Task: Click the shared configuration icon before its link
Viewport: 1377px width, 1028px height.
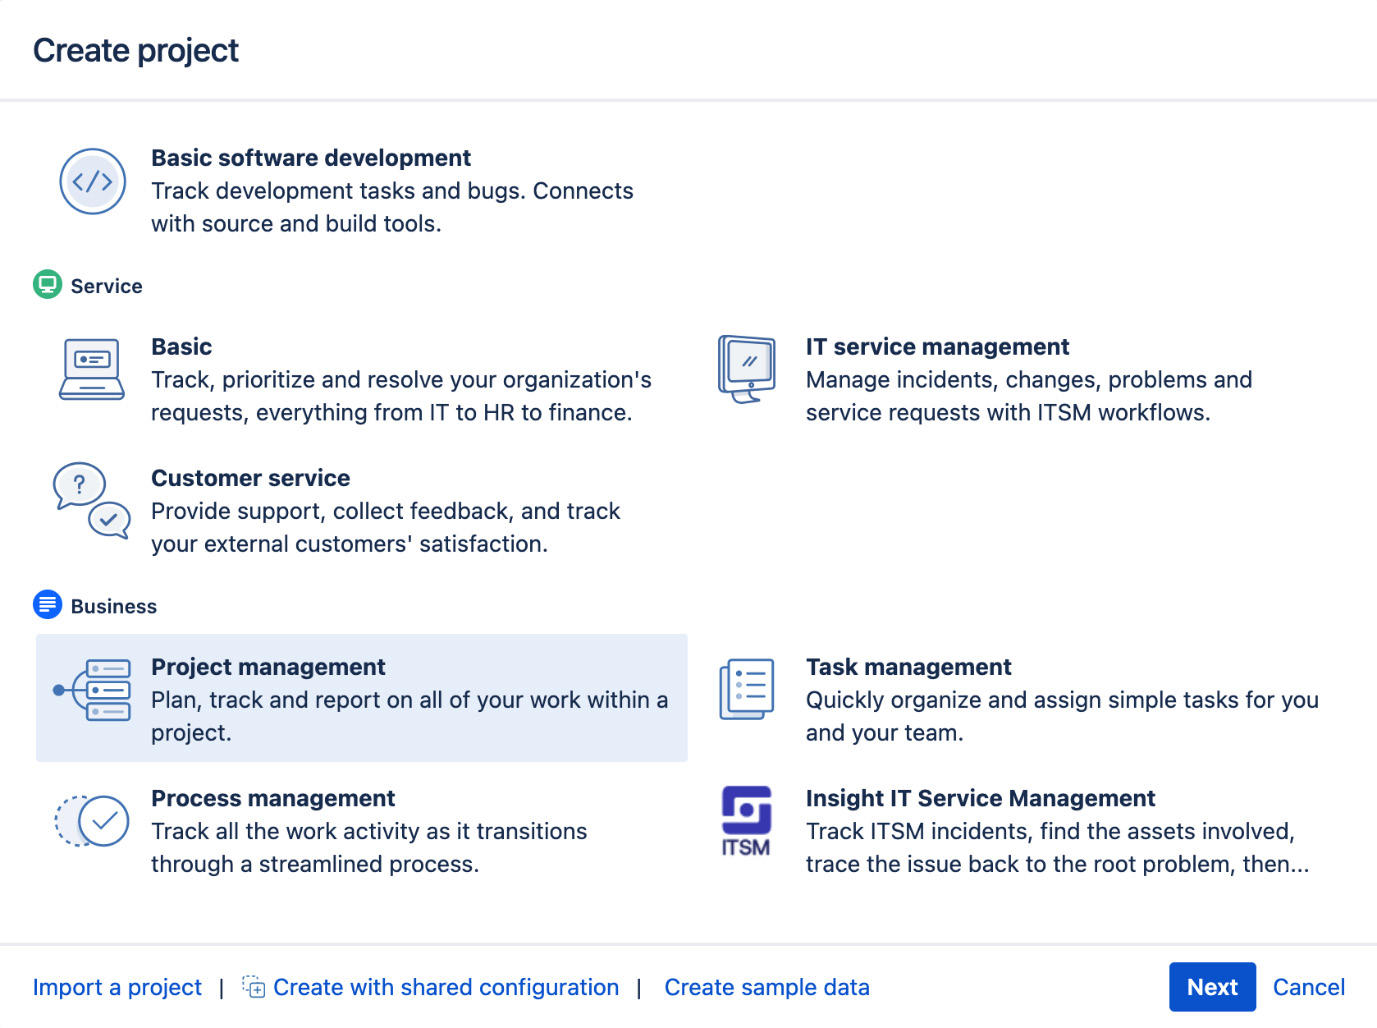Action: pos(253,986)
